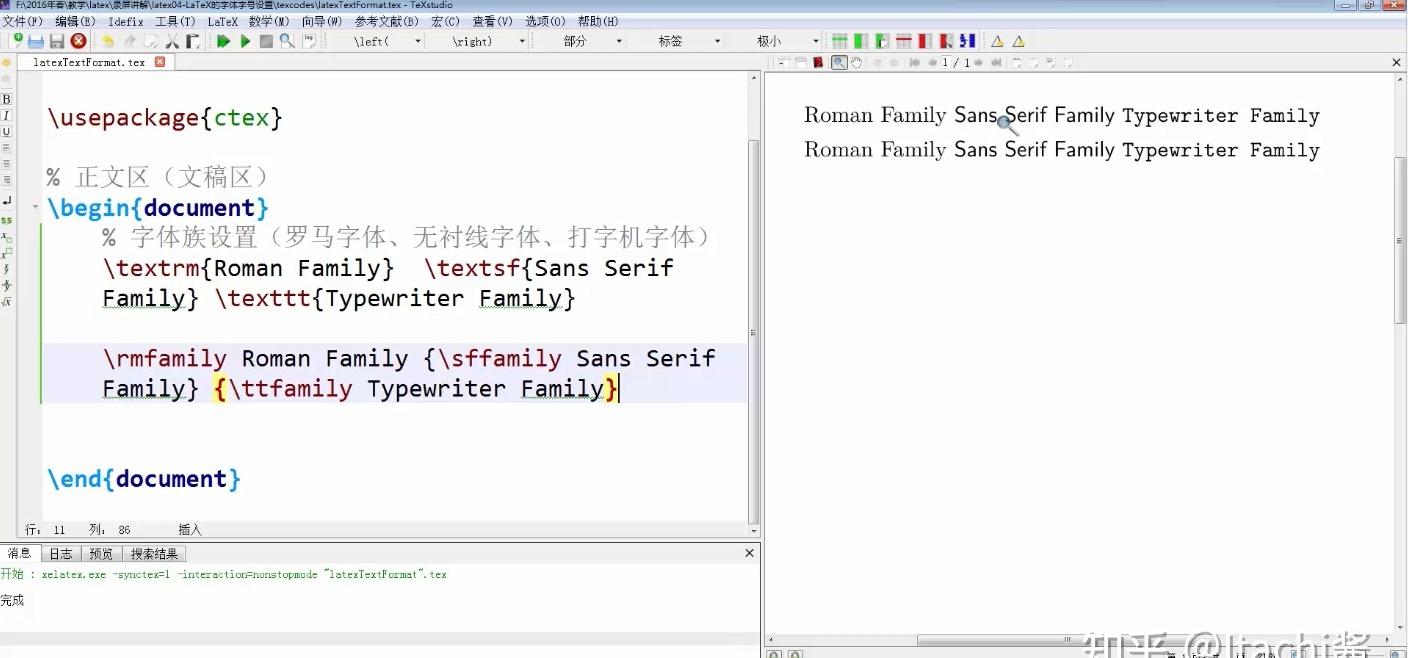Open the 工具(T) menu
This screenshot has height=658, width=1408.
point(175,21)
